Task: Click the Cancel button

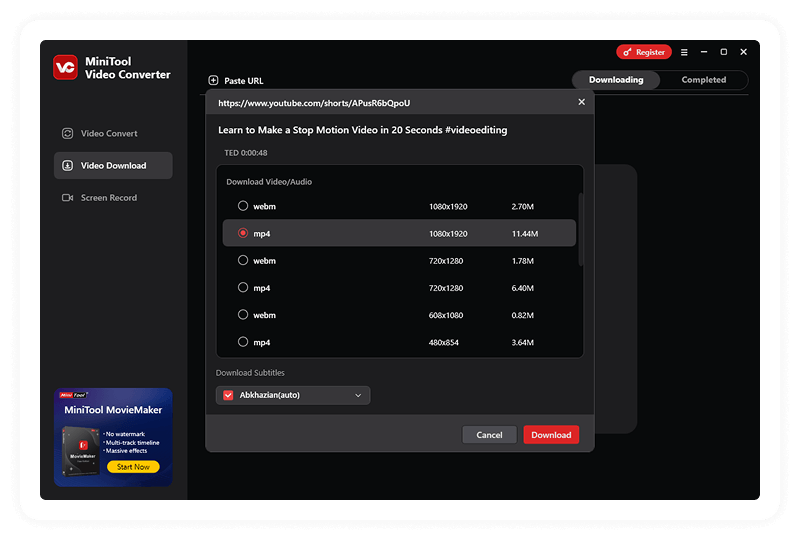Action: 489,435
